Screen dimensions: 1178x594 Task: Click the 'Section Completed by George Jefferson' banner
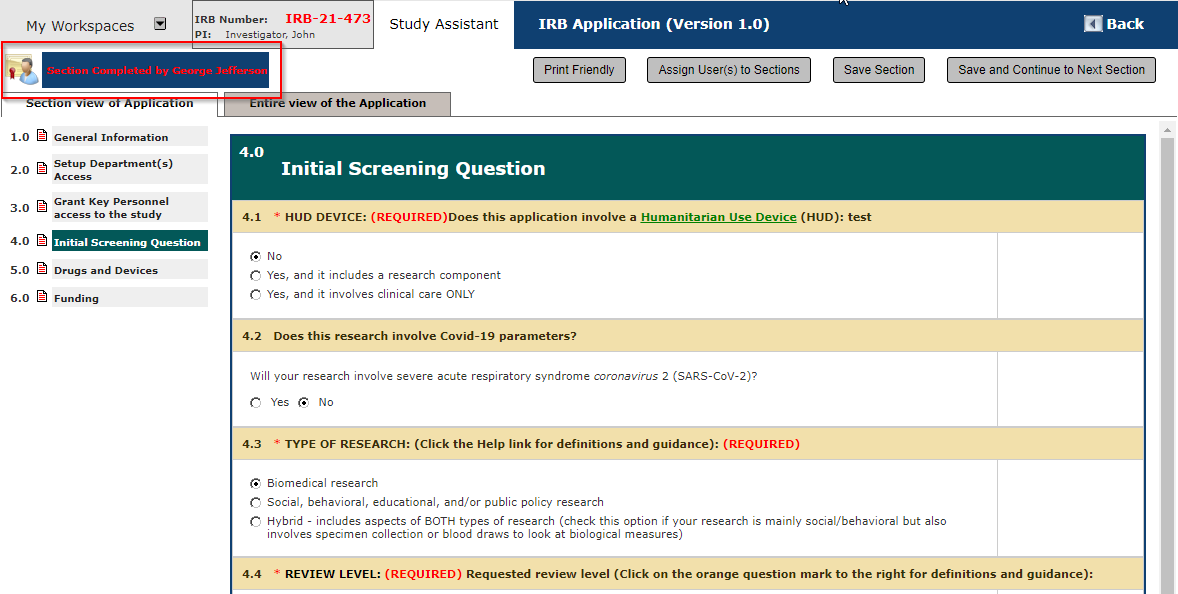(x=156, y=71)
